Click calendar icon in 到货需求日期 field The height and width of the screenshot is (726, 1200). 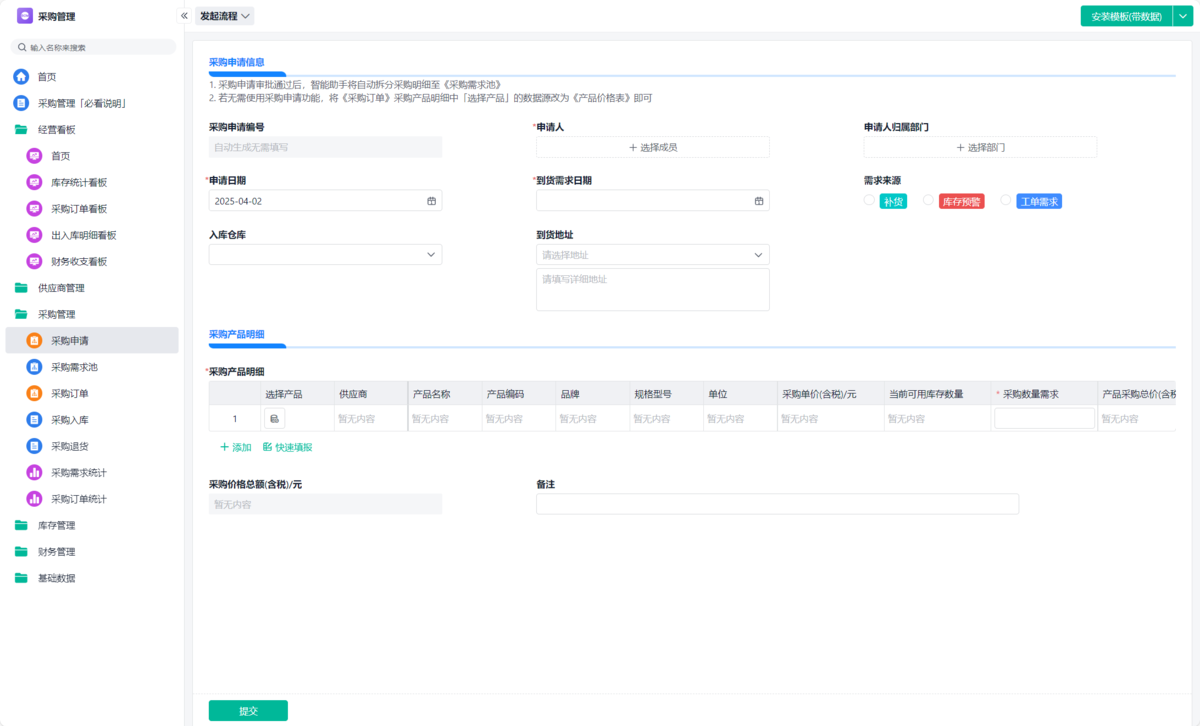click(759, 201)
